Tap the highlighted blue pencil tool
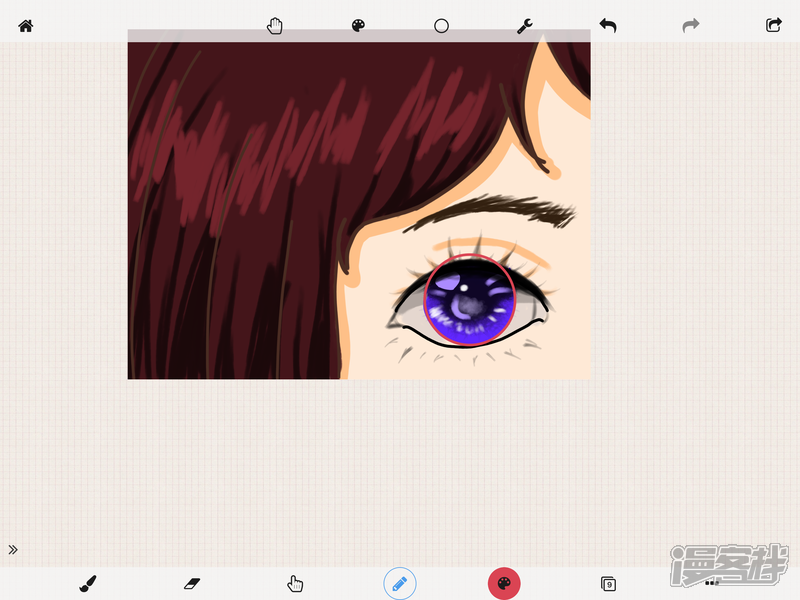This screenshot has height=600, width=800. (x=400, y=584)
